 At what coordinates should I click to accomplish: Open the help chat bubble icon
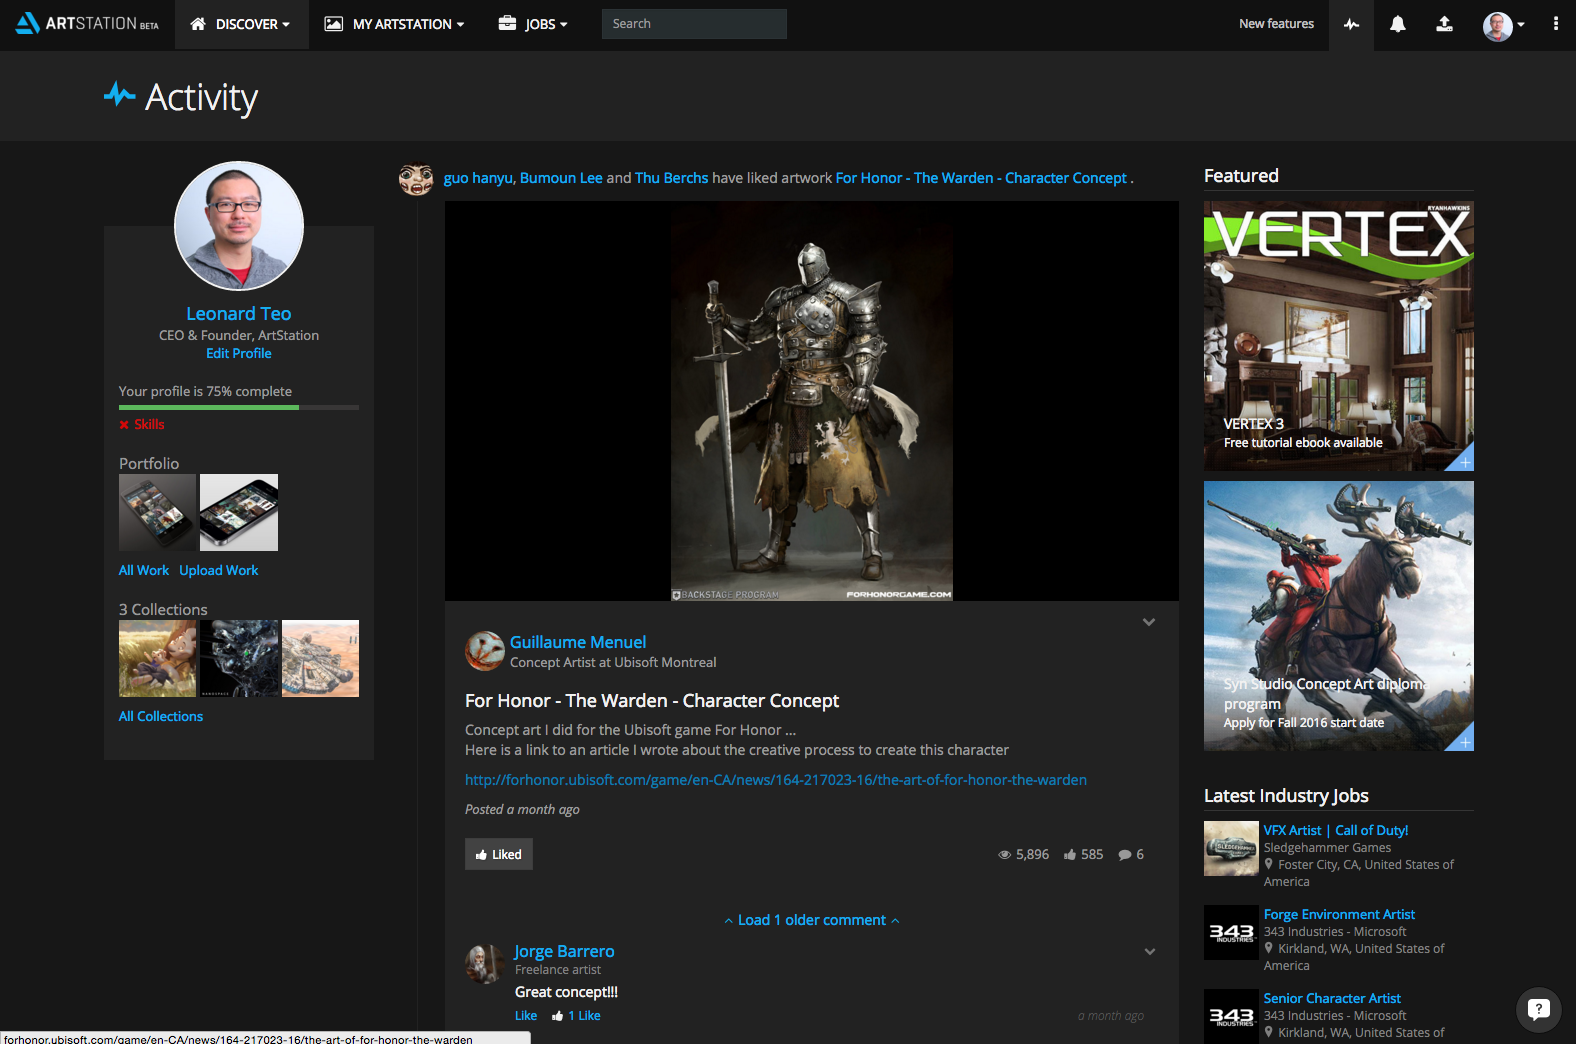1539,1009
